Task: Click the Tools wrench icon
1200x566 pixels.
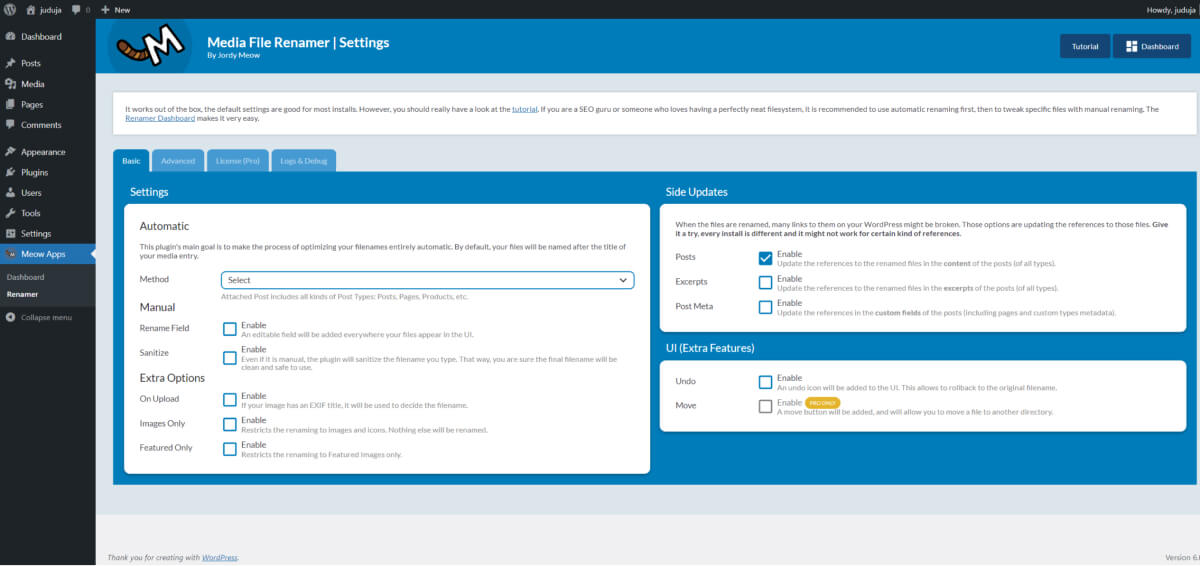Action: [x=11, y=213]
